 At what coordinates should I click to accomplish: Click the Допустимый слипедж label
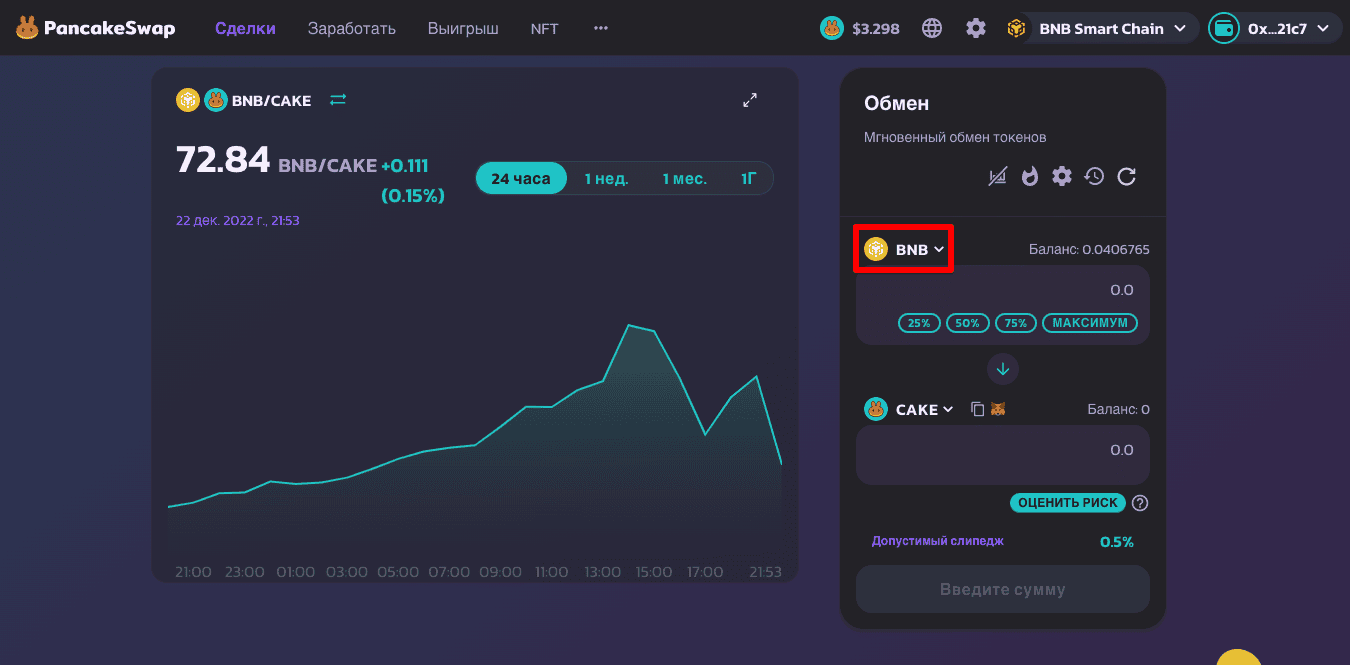tap(938, 541)
